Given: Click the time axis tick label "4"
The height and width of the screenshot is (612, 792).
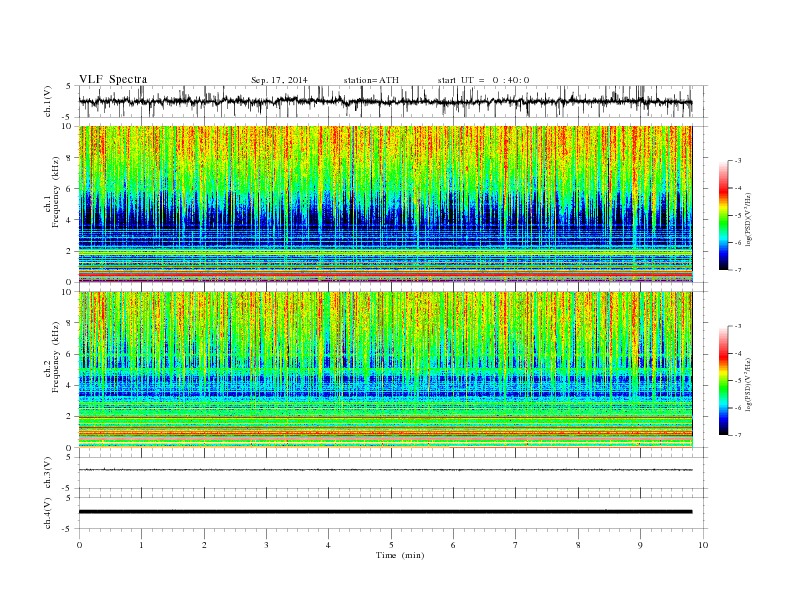Looking at the screenshot, I should click(329, 545).
